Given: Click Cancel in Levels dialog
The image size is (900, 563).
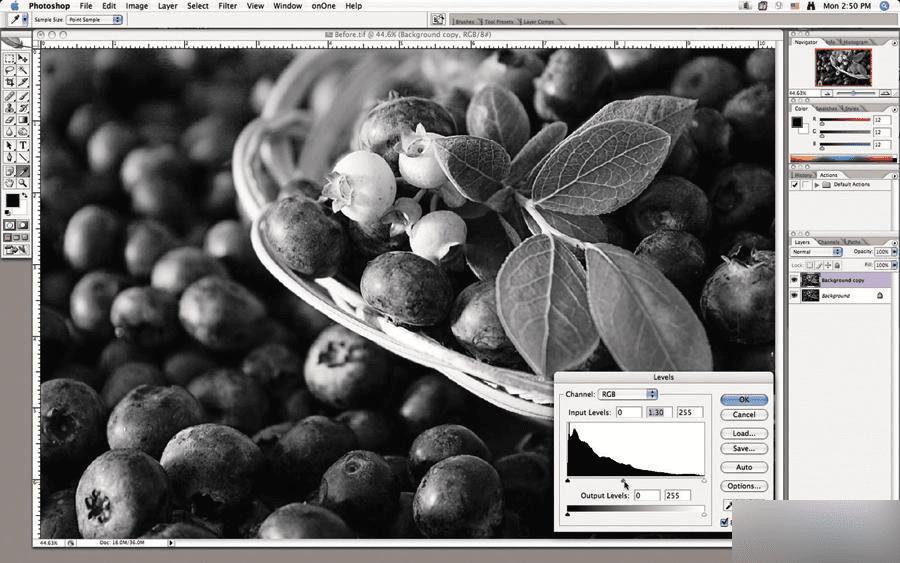Looking at the screenshot, I should [744, 414].
